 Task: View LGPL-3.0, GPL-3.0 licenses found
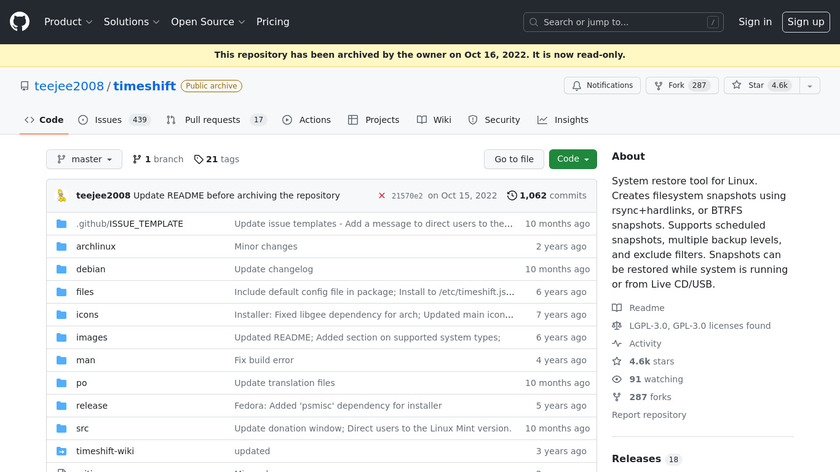coord(691,326)
